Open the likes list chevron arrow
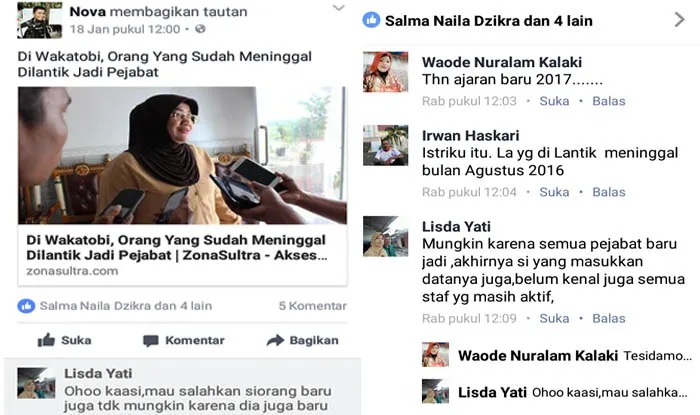The width and height of the screenshot is (700, 415). [679, 20]
